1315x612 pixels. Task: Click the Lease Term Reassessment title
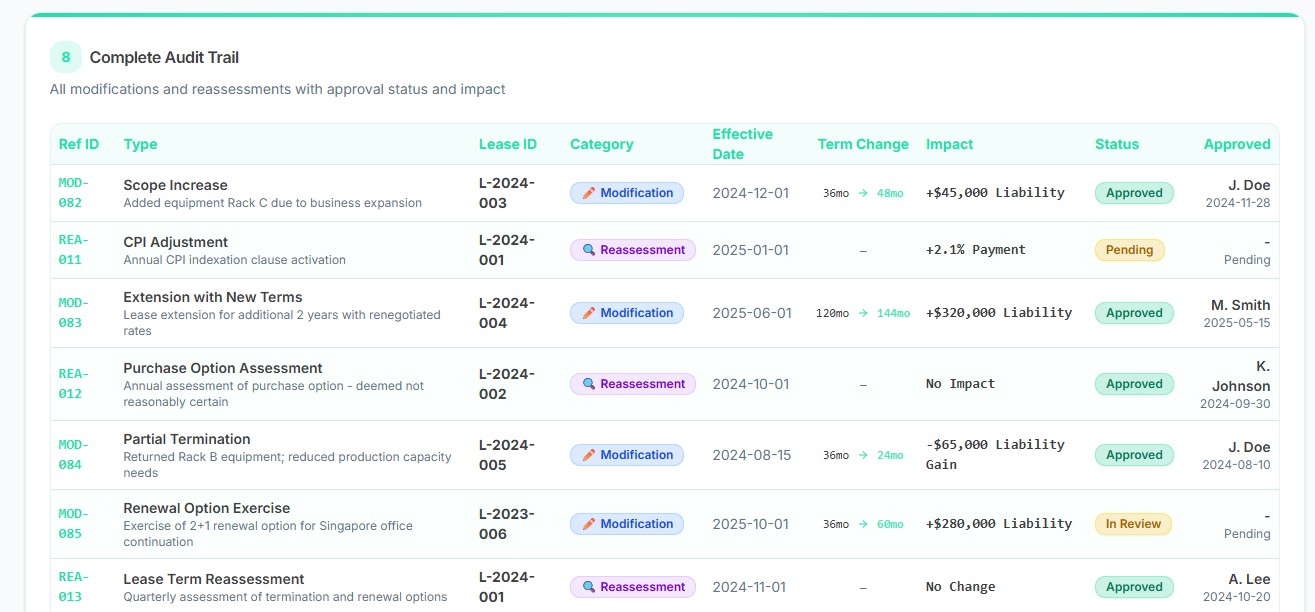[214, 579]
